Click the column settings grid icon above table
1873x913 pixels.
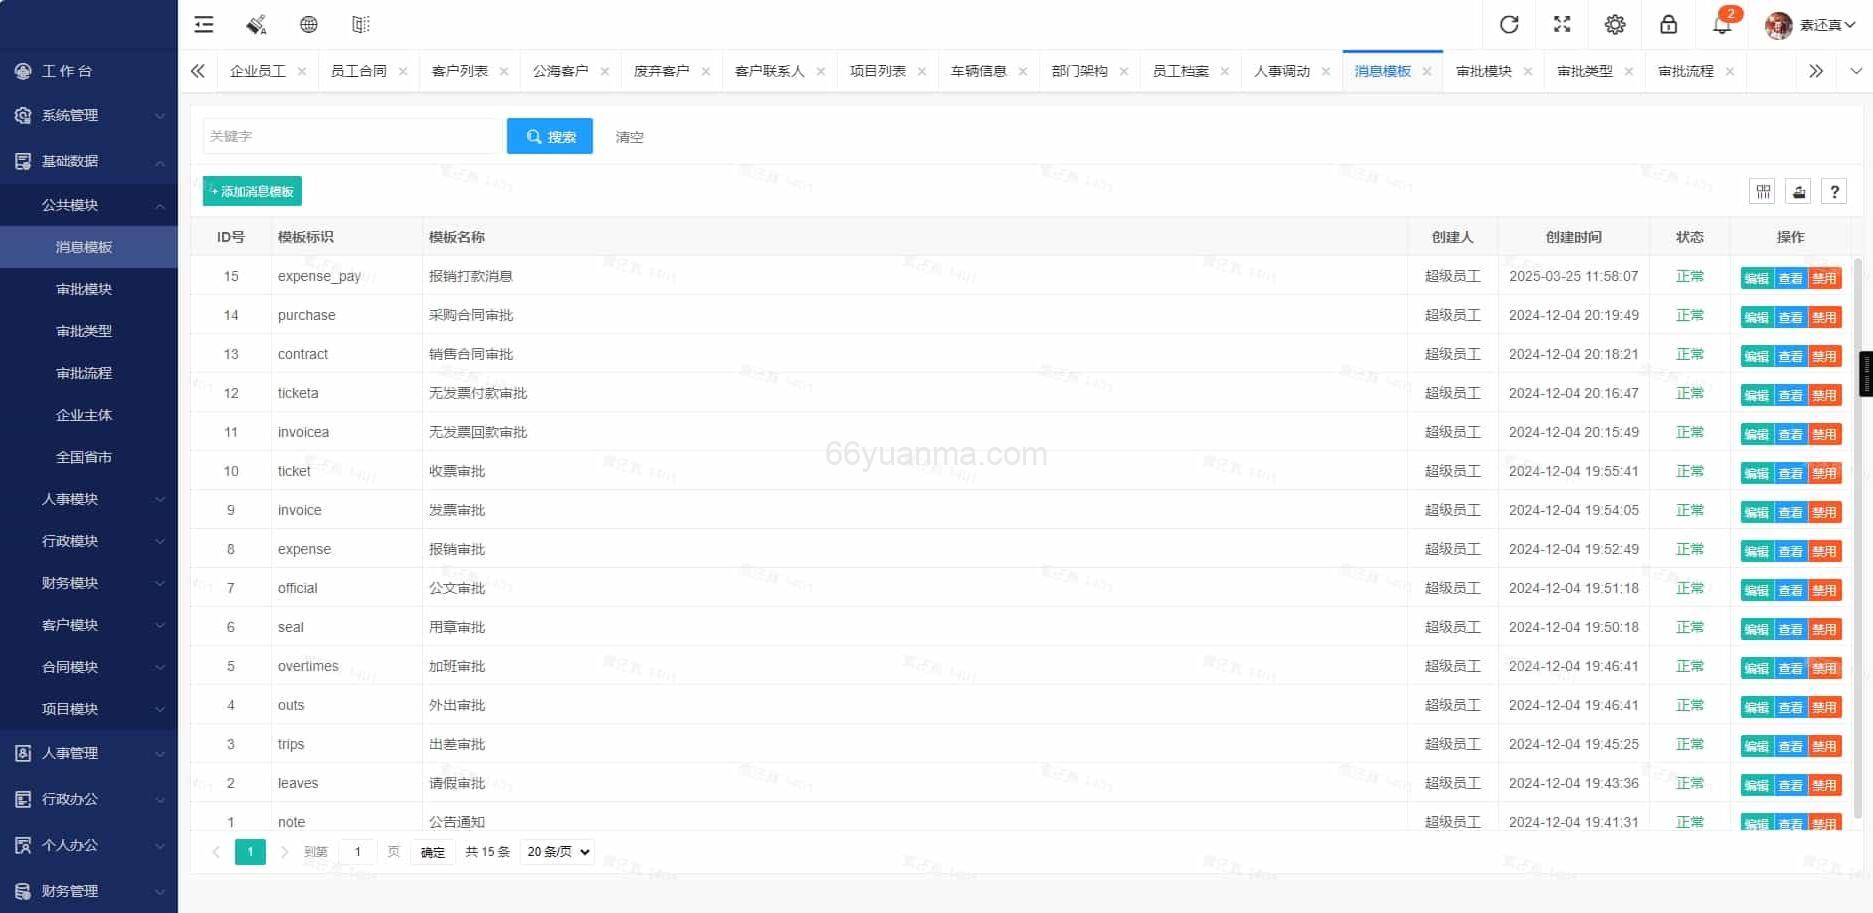click(1762, 191)
